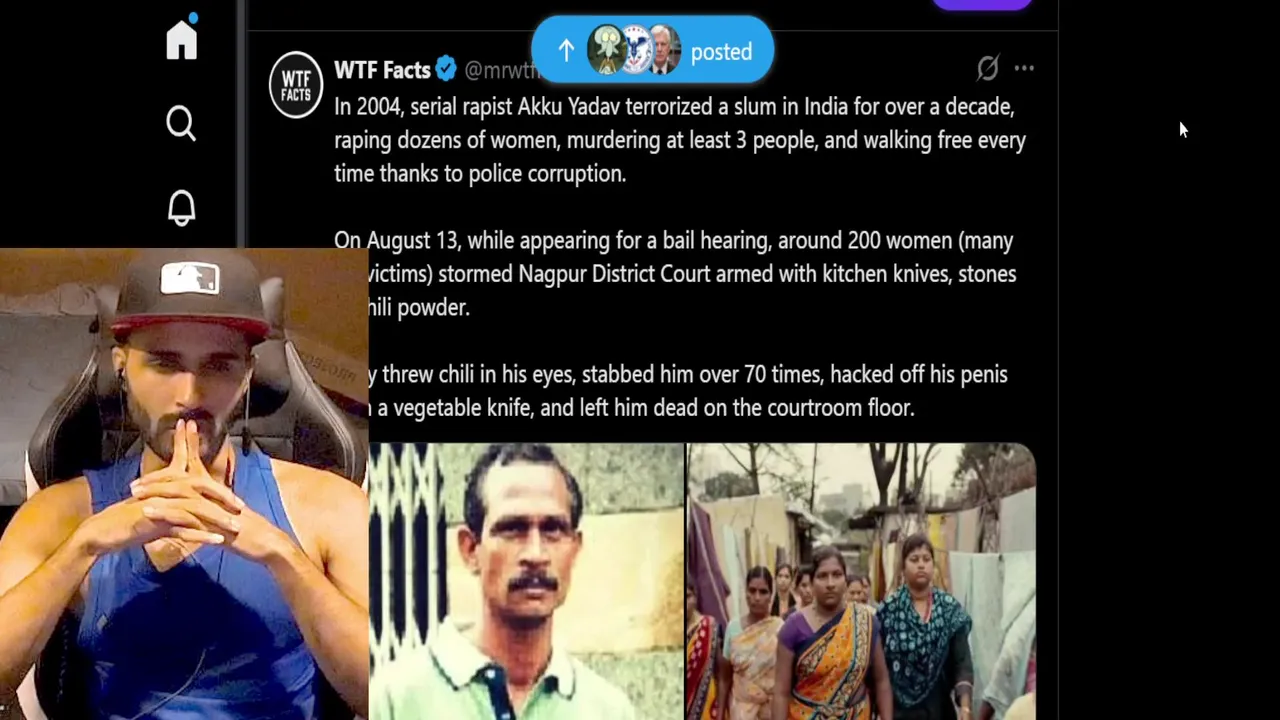Show new posts via 'posted' pill

click(x=652, y=50)
